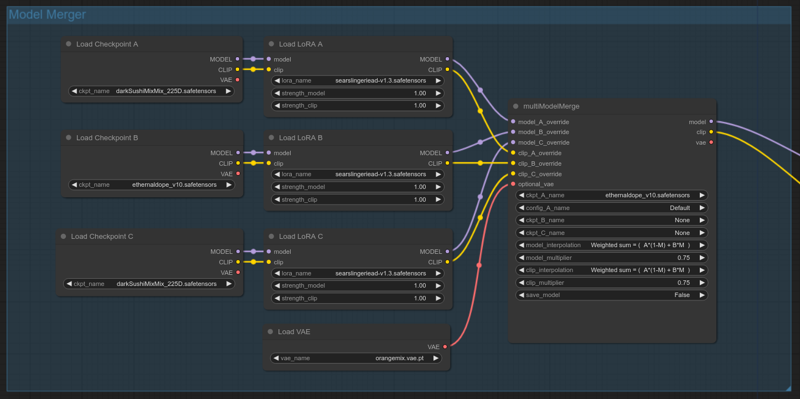Click the CLIP output socket of Load LoRA B
This screenshot has height=399, width=800.
(x=447, y=163)
